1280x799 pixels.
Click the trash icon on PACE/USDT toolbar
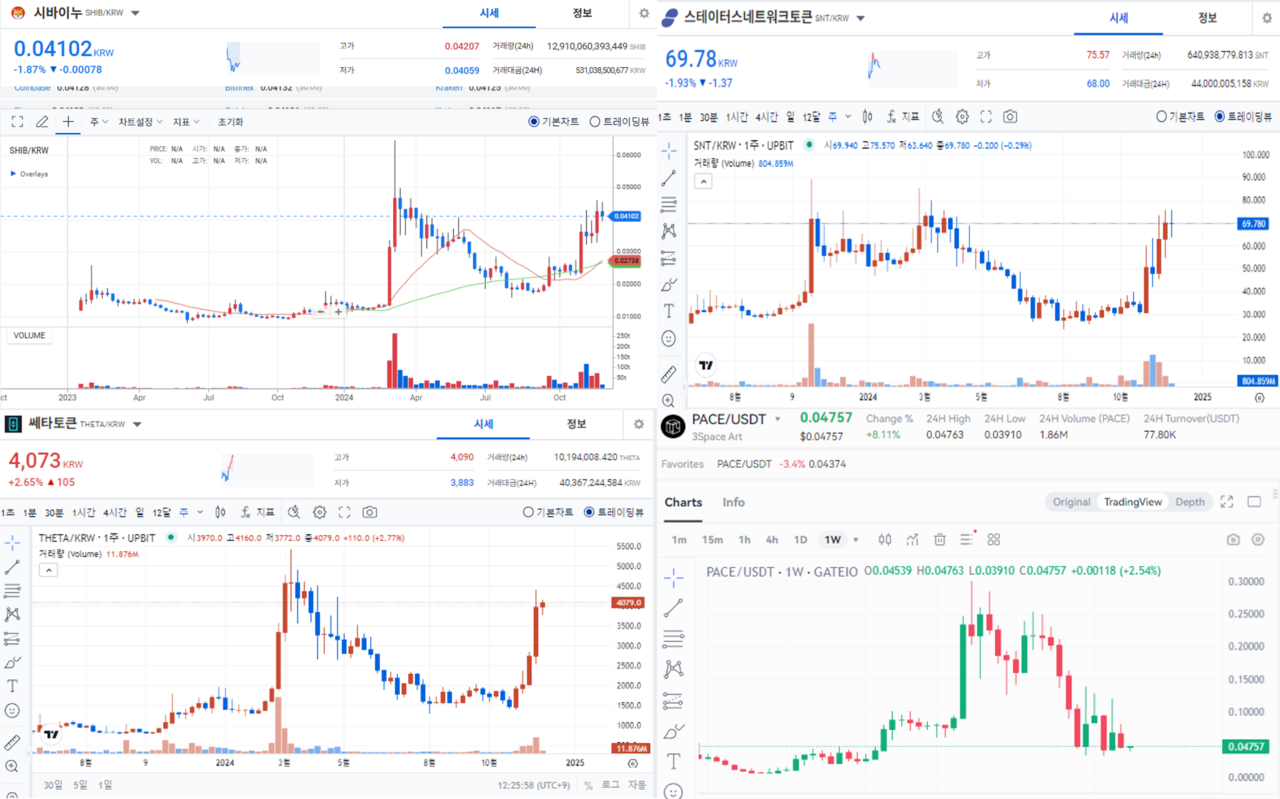(940, 540)
